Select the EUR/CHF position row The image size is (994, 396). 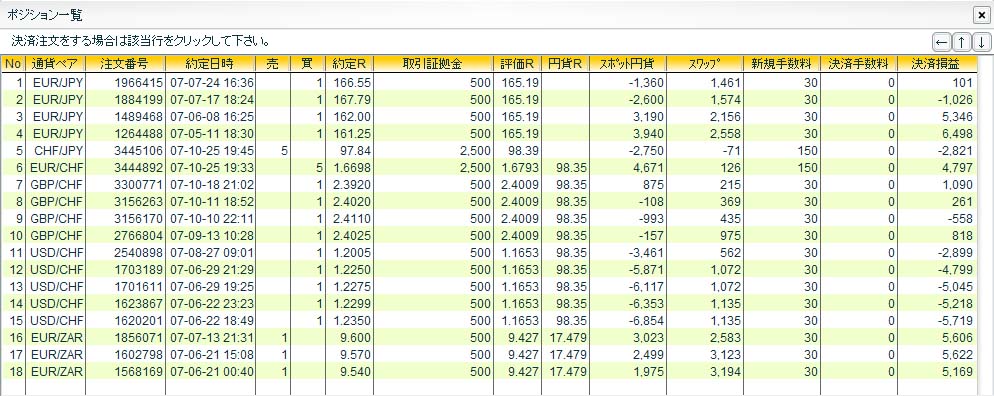[488, 168]
